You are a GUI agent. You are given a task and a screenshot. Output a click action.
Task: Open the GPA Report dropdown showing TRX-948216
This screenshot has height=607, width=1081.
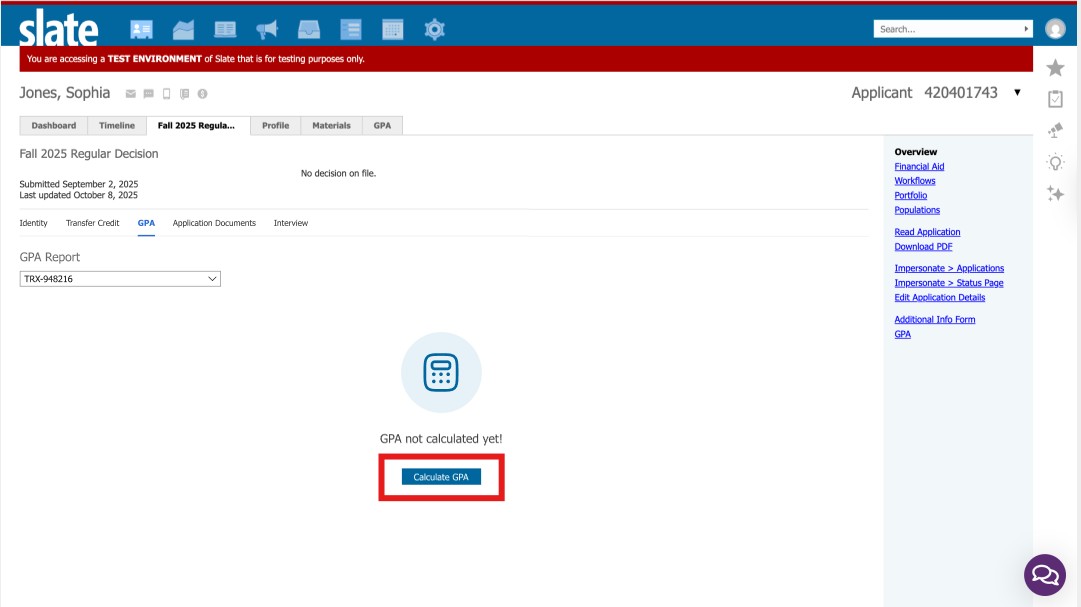coord(119,278)
